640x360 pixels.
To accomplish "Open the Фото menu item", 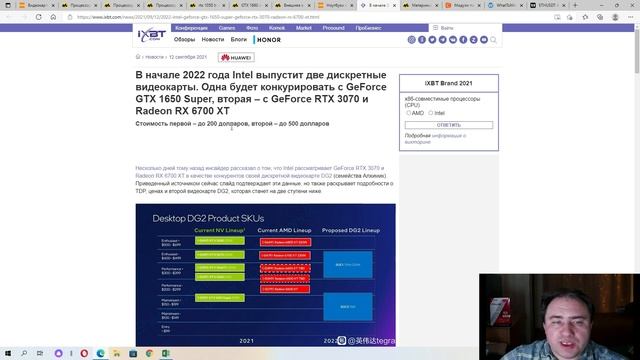I will click(x=252, y=28).
